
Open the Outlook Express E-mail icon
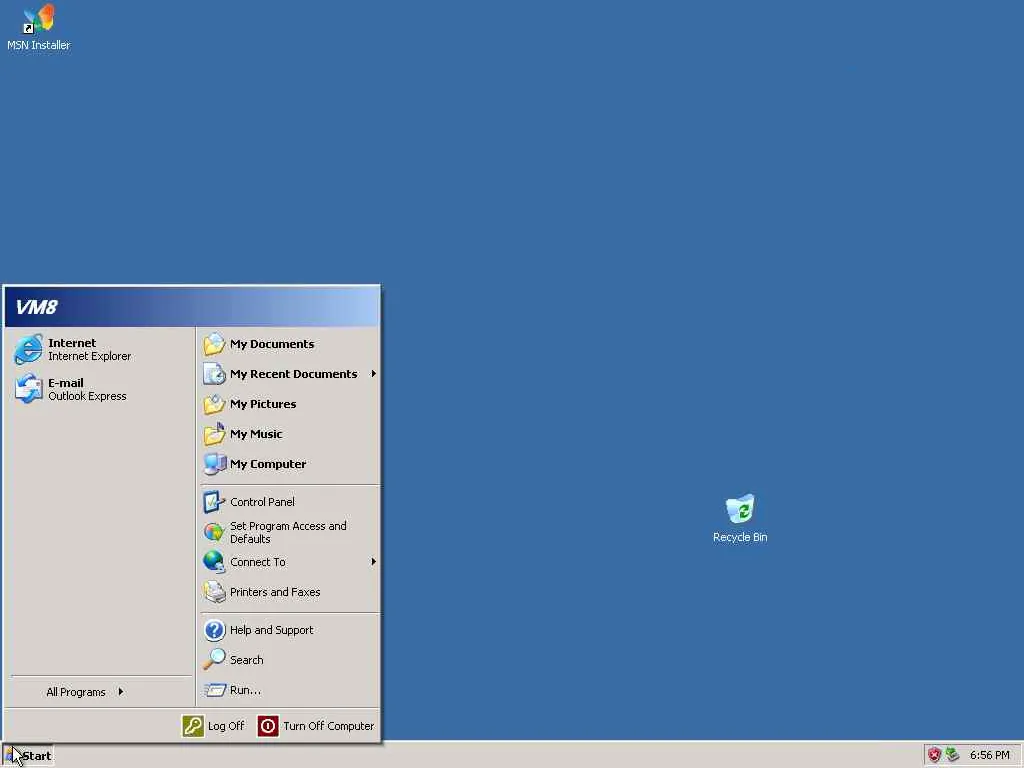pos(28,389)
